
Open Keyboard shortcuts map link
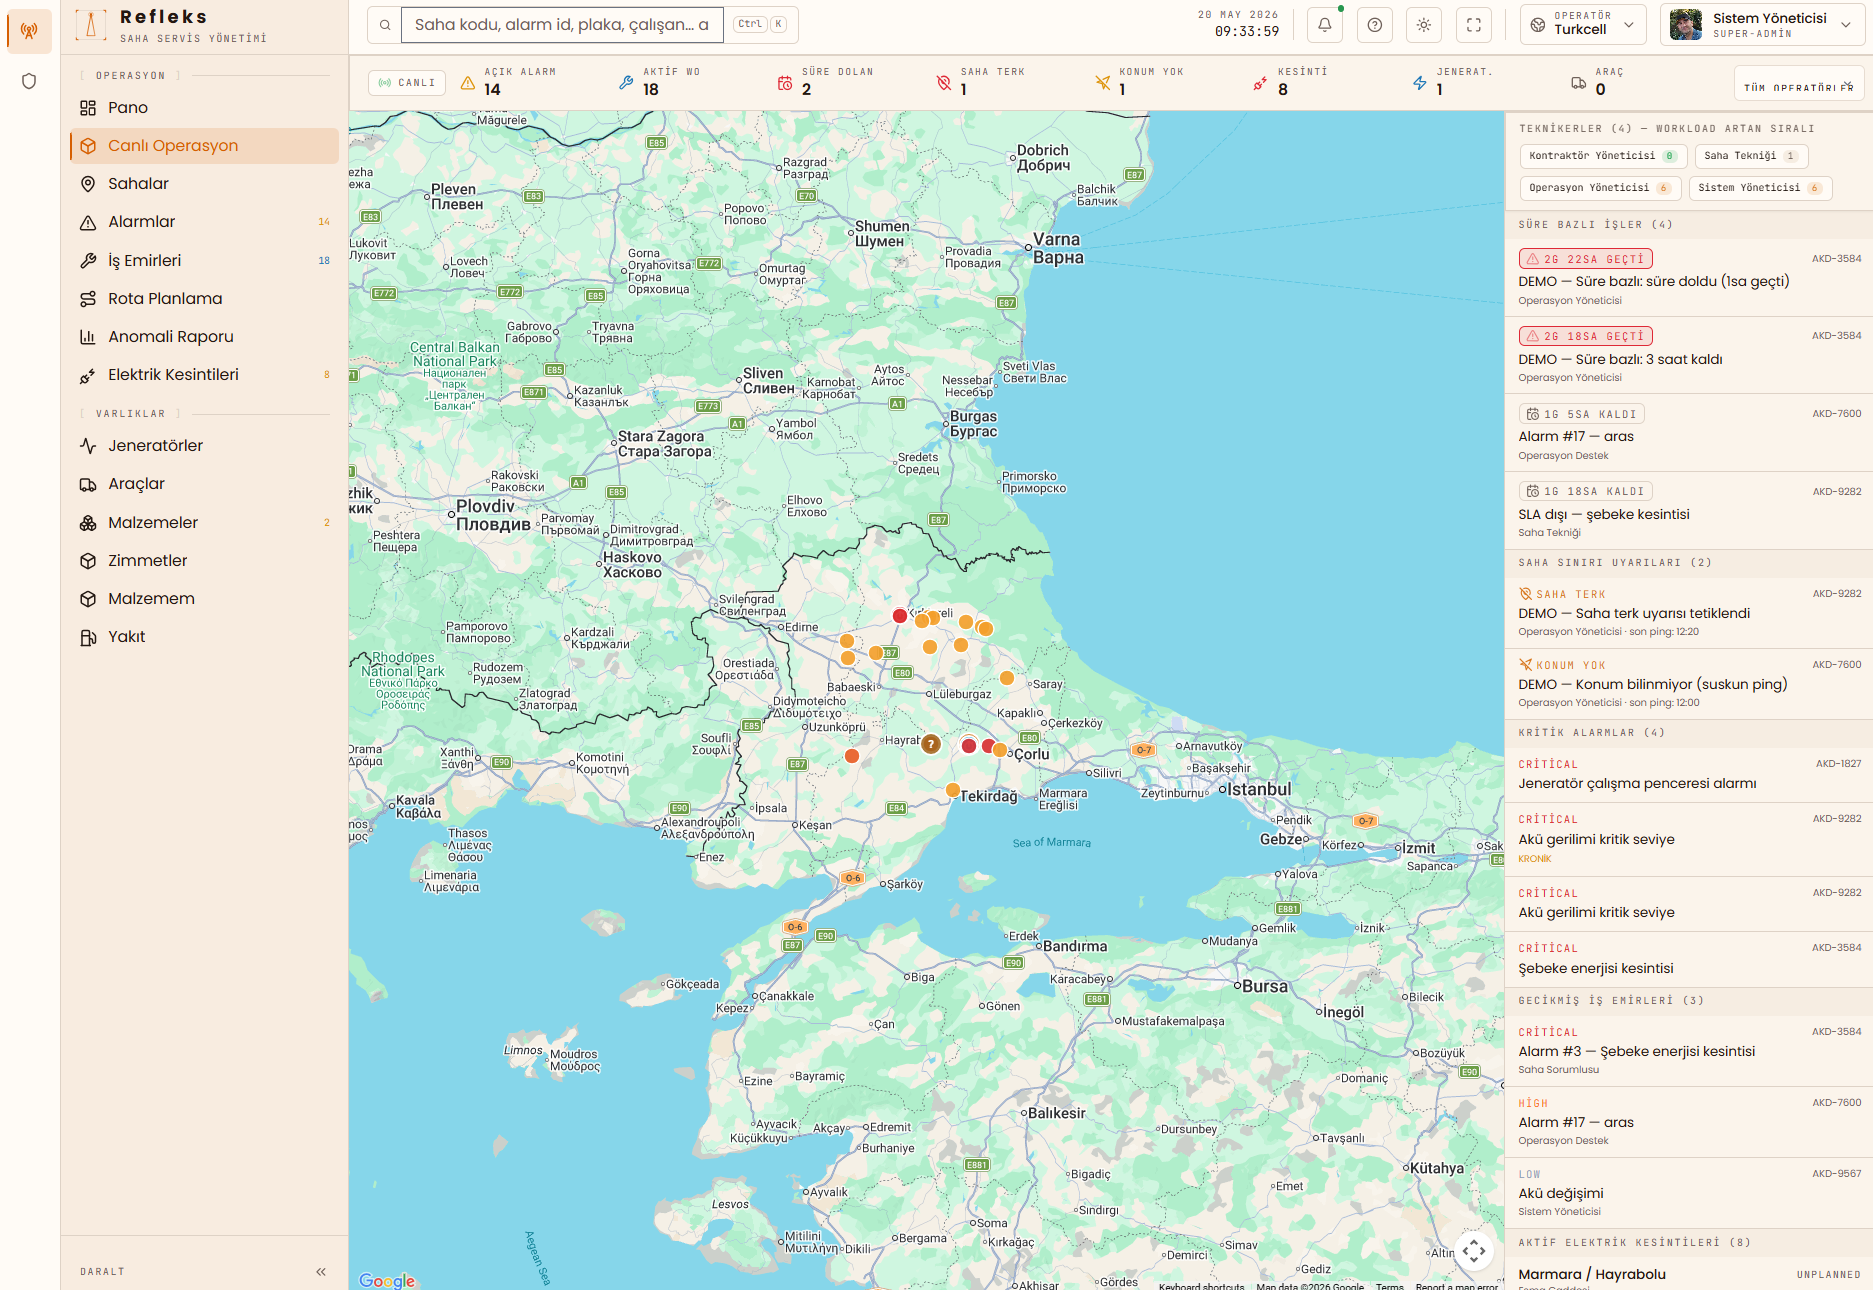coord(1201,1286)
